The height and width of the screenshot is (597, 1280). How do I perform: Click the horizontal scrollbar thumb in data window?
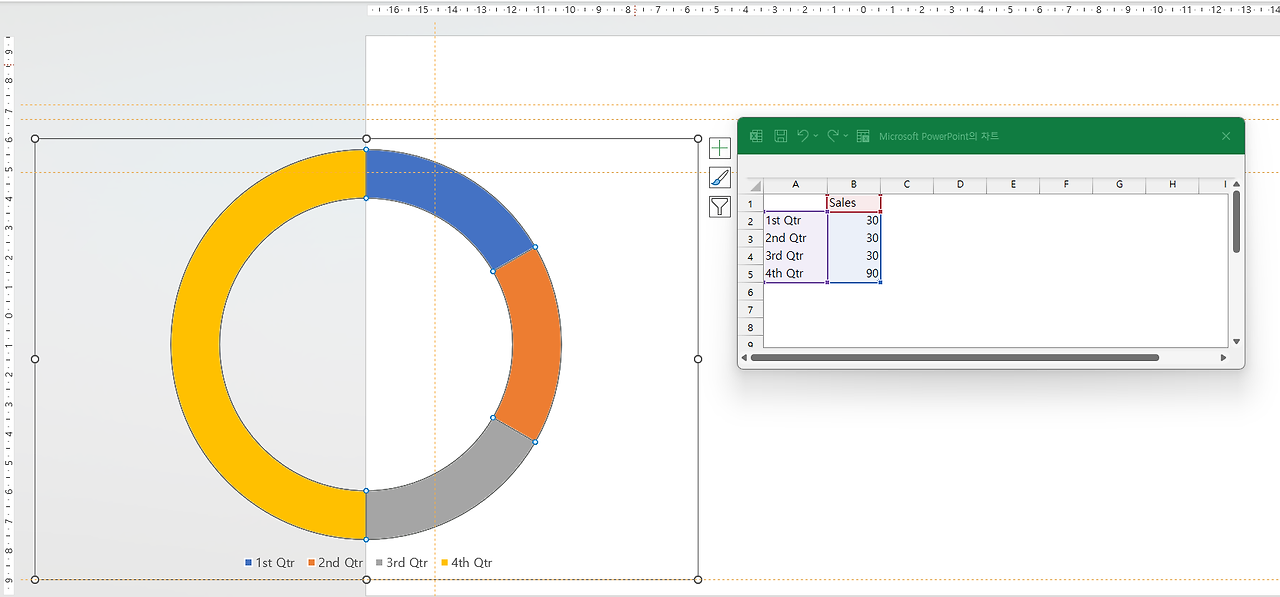click(955, 357)
